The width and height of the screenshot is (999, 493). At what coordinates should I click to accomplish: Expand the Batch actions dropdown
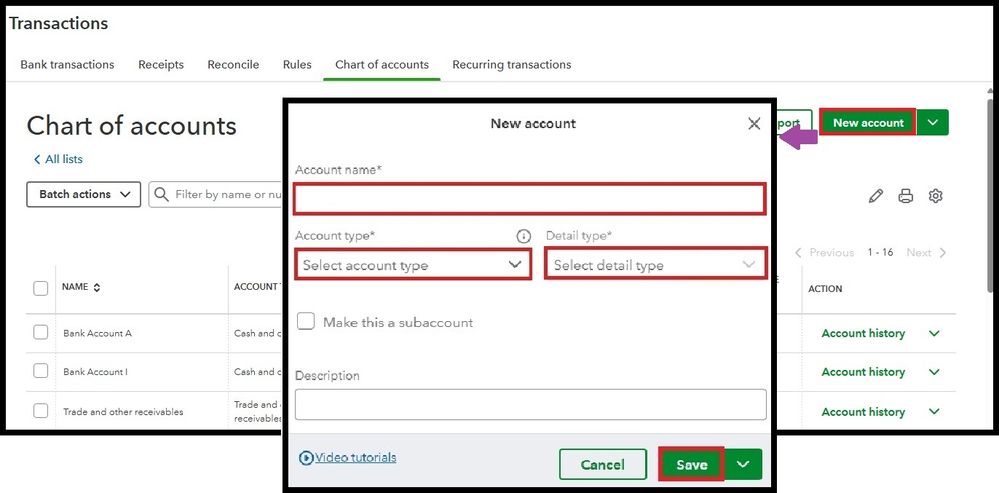pos(83,194)
